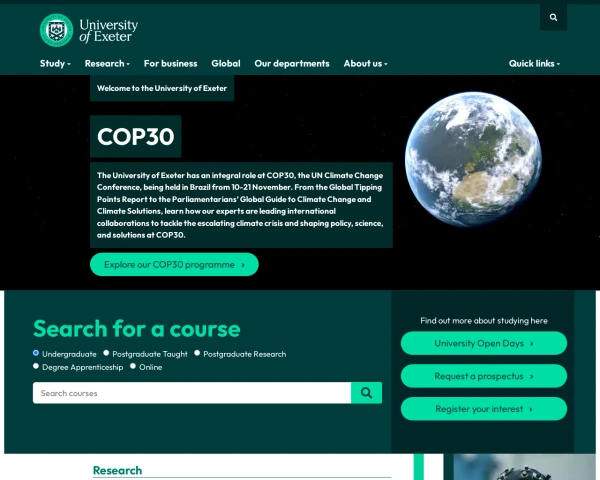600x480 pixels.
Task: Click the University Open Days button
Action: pos(484,343)
